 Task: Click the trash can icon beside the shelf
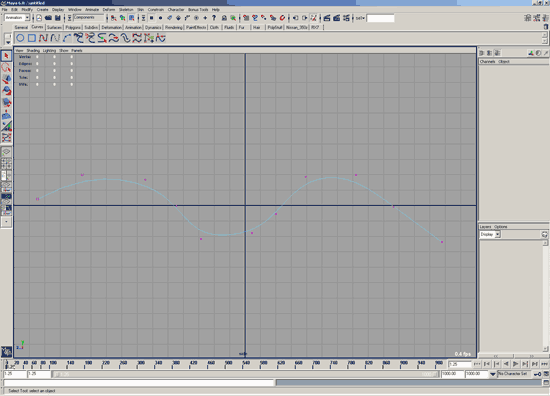coord(546,27)
